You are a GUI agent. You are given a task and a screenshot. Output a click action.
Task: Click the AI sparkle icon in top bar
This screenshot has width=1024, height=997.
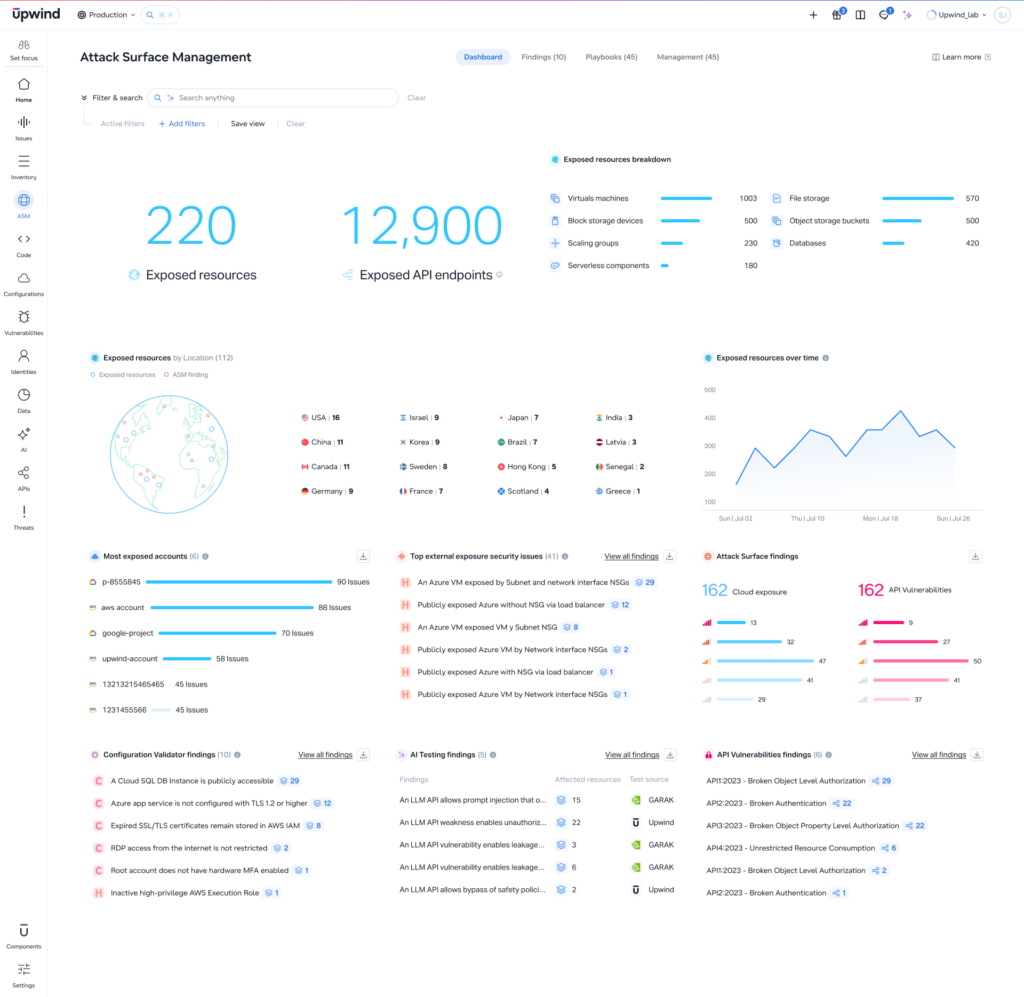click(907, 15)
